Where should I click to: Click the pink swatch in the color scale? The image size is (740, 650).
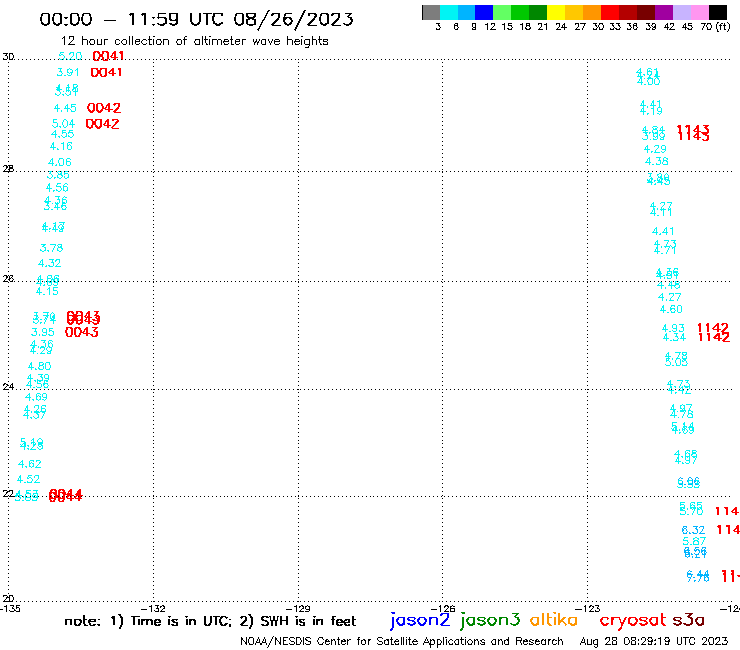[699, 12]
